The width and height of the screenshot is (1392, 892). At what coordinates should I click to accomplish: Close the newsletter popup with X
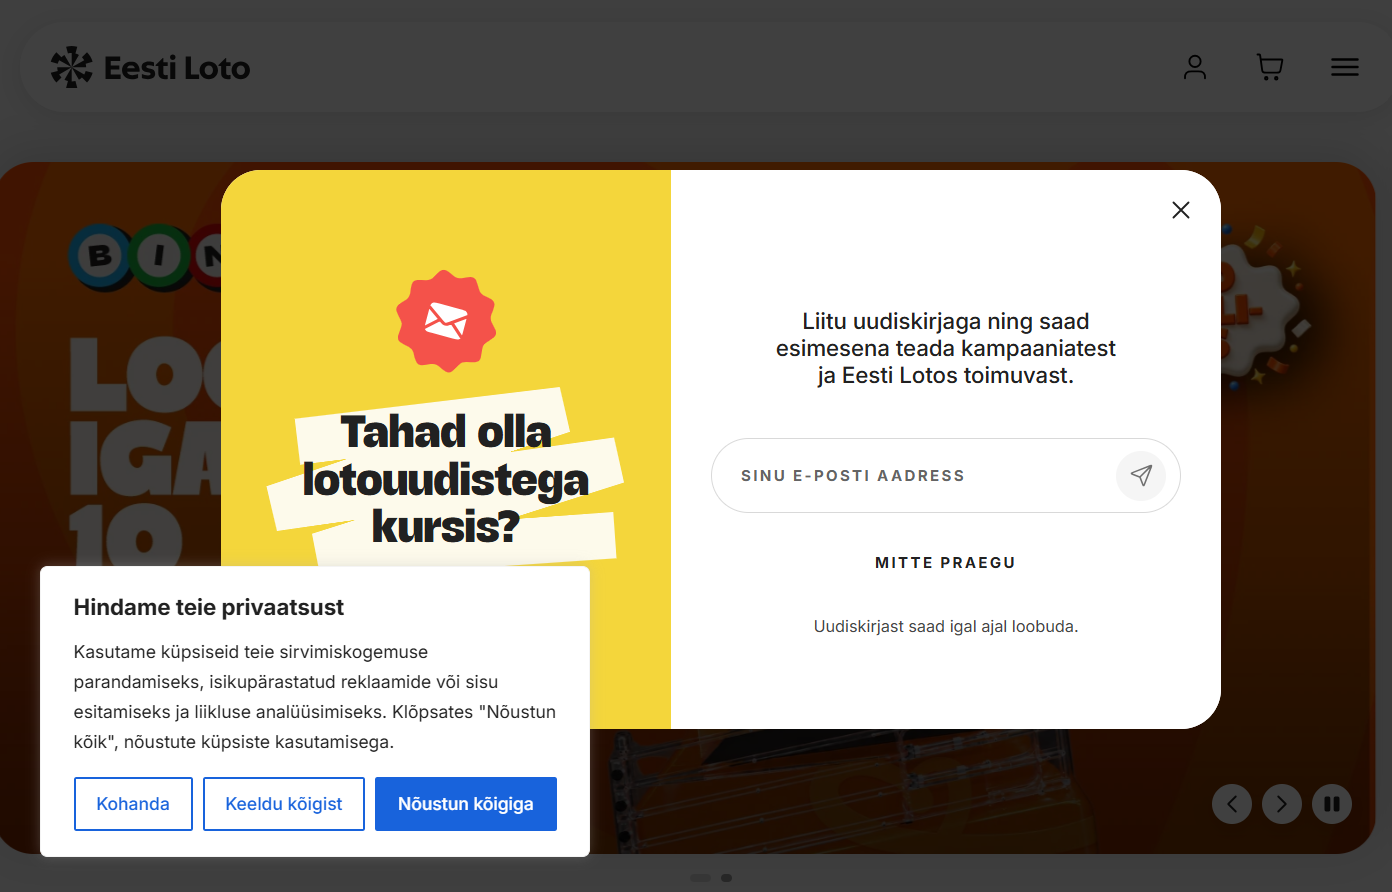[1181, 210]
